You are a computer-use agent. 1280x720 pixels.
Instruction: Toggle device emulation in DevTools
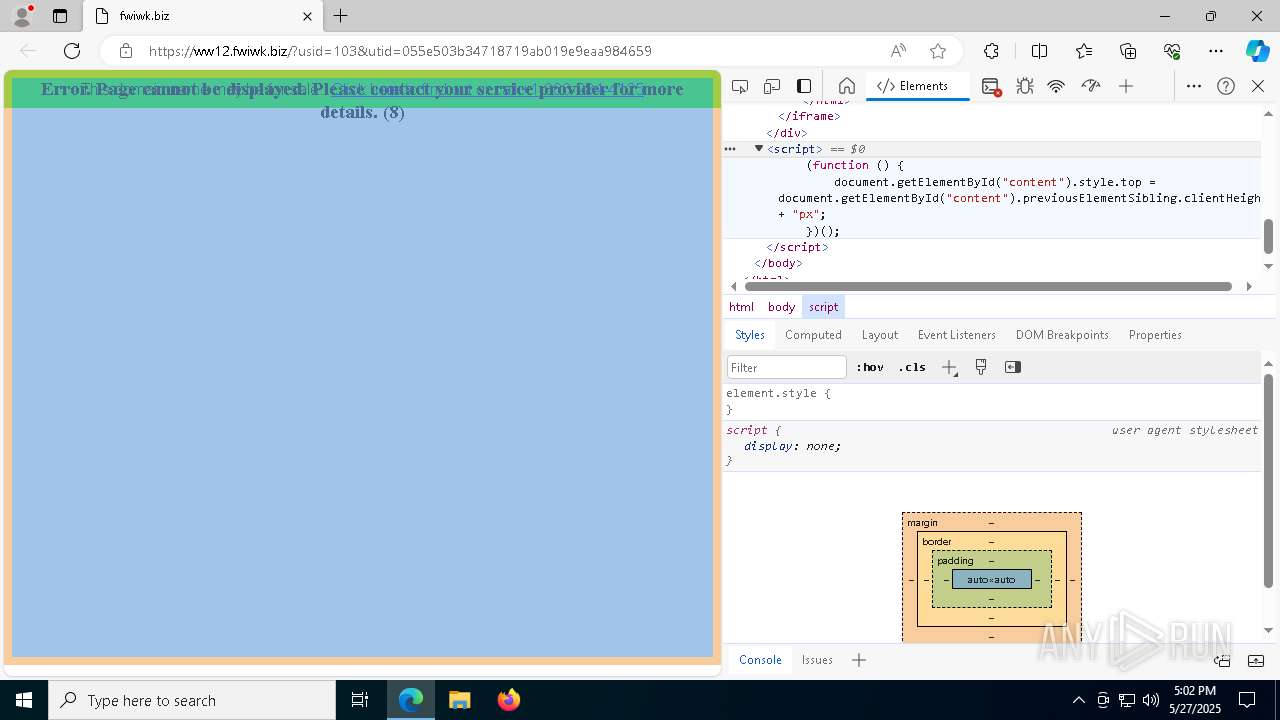point(772,86)
